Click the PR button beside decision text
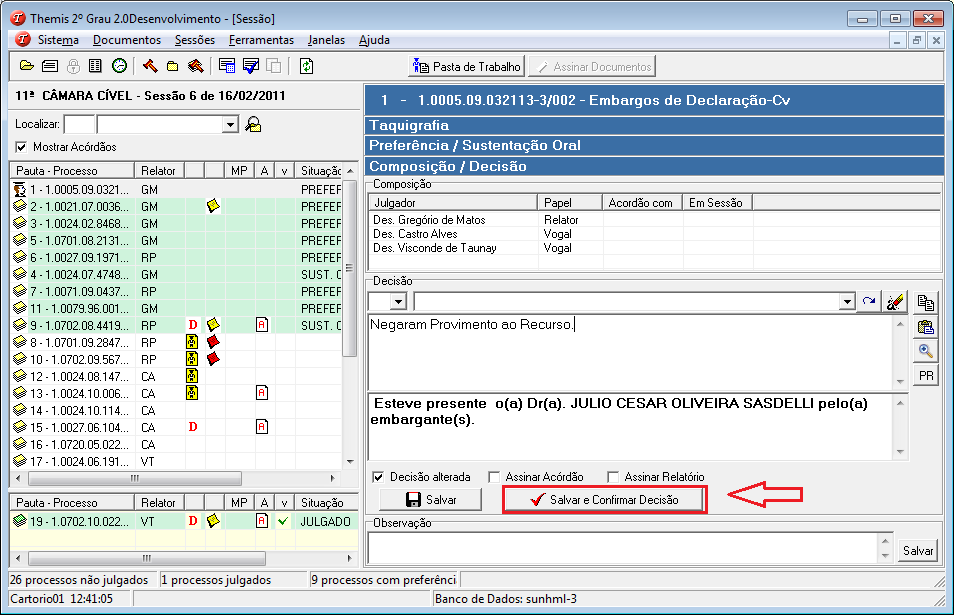The image size is (954, 615). [926, 375]
